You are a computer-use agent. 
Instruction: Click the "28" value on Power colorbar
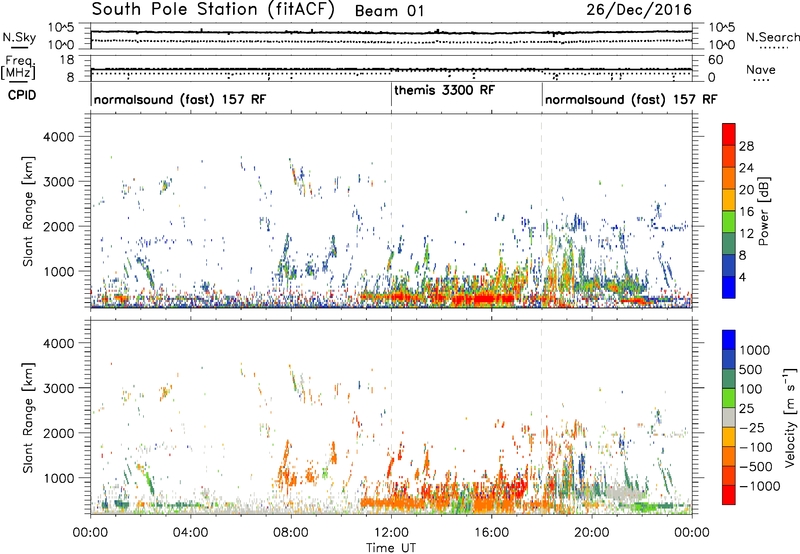pos(746,146)
